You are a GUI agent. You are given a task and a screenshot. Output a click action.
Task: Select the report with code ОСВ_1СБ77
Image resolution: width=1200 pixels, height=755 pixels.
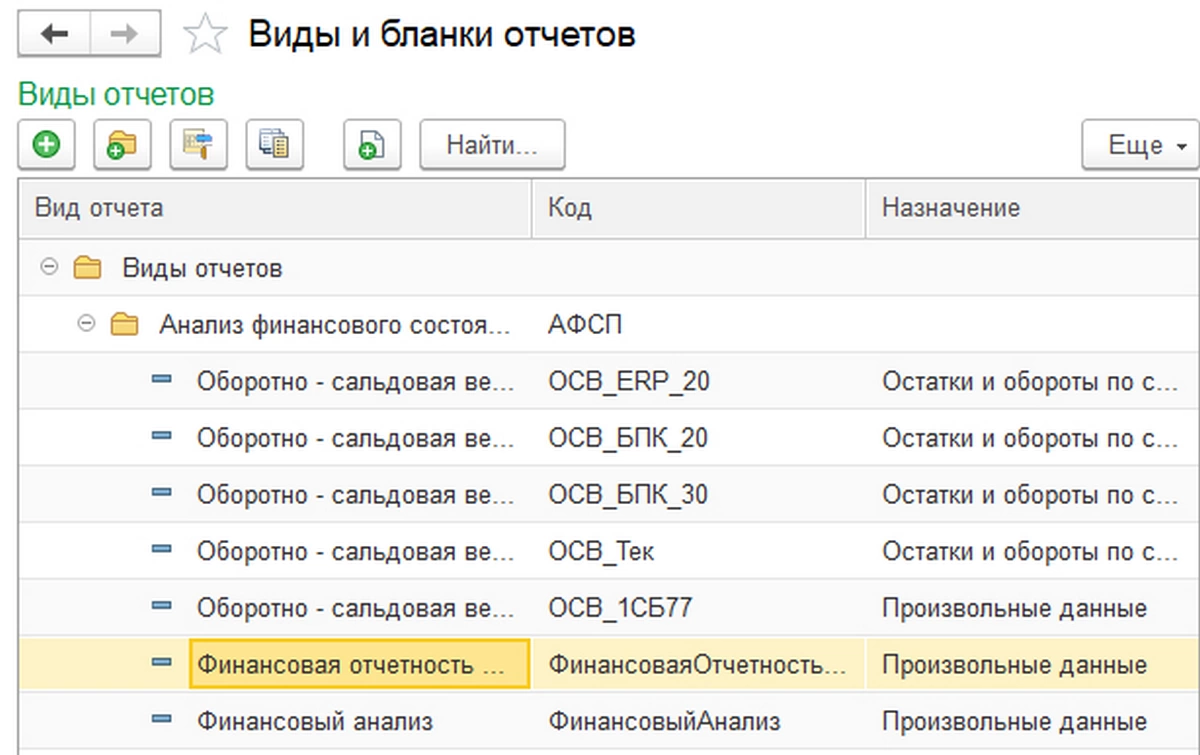click(622, 608)
